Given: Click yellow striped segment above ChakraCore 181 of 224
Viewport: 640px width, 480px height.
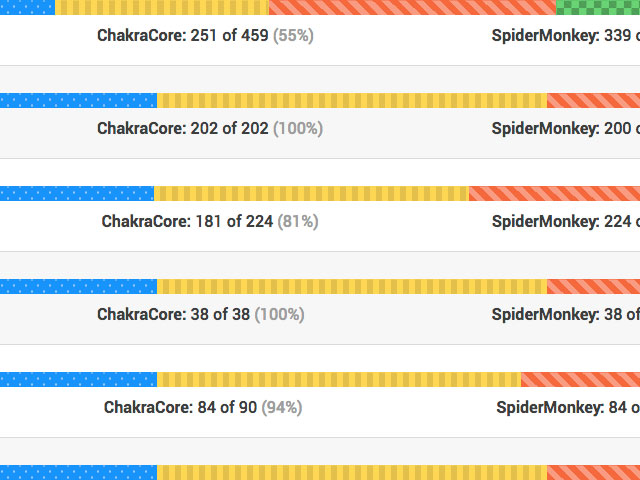Looking at the screenshot, I should (311, 193).
